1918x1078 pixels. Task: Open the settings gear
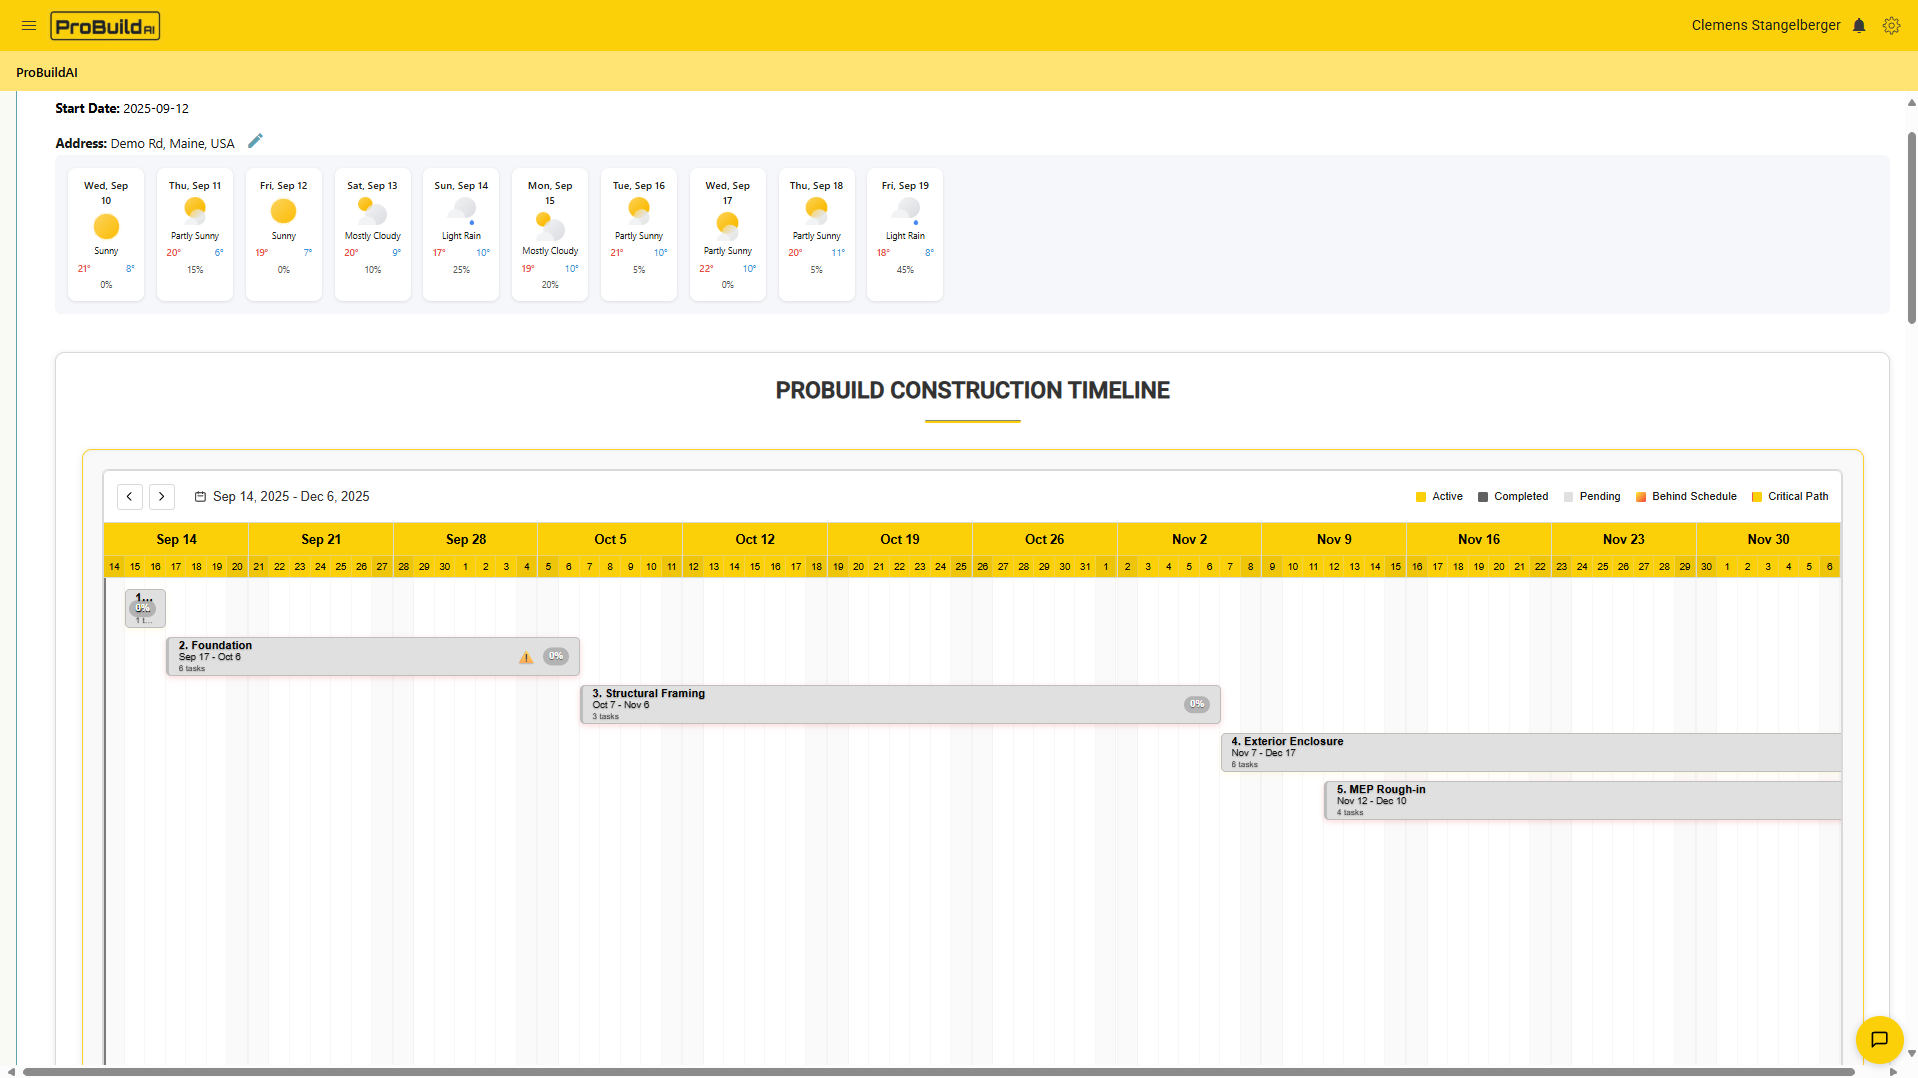coord(1891,25)
